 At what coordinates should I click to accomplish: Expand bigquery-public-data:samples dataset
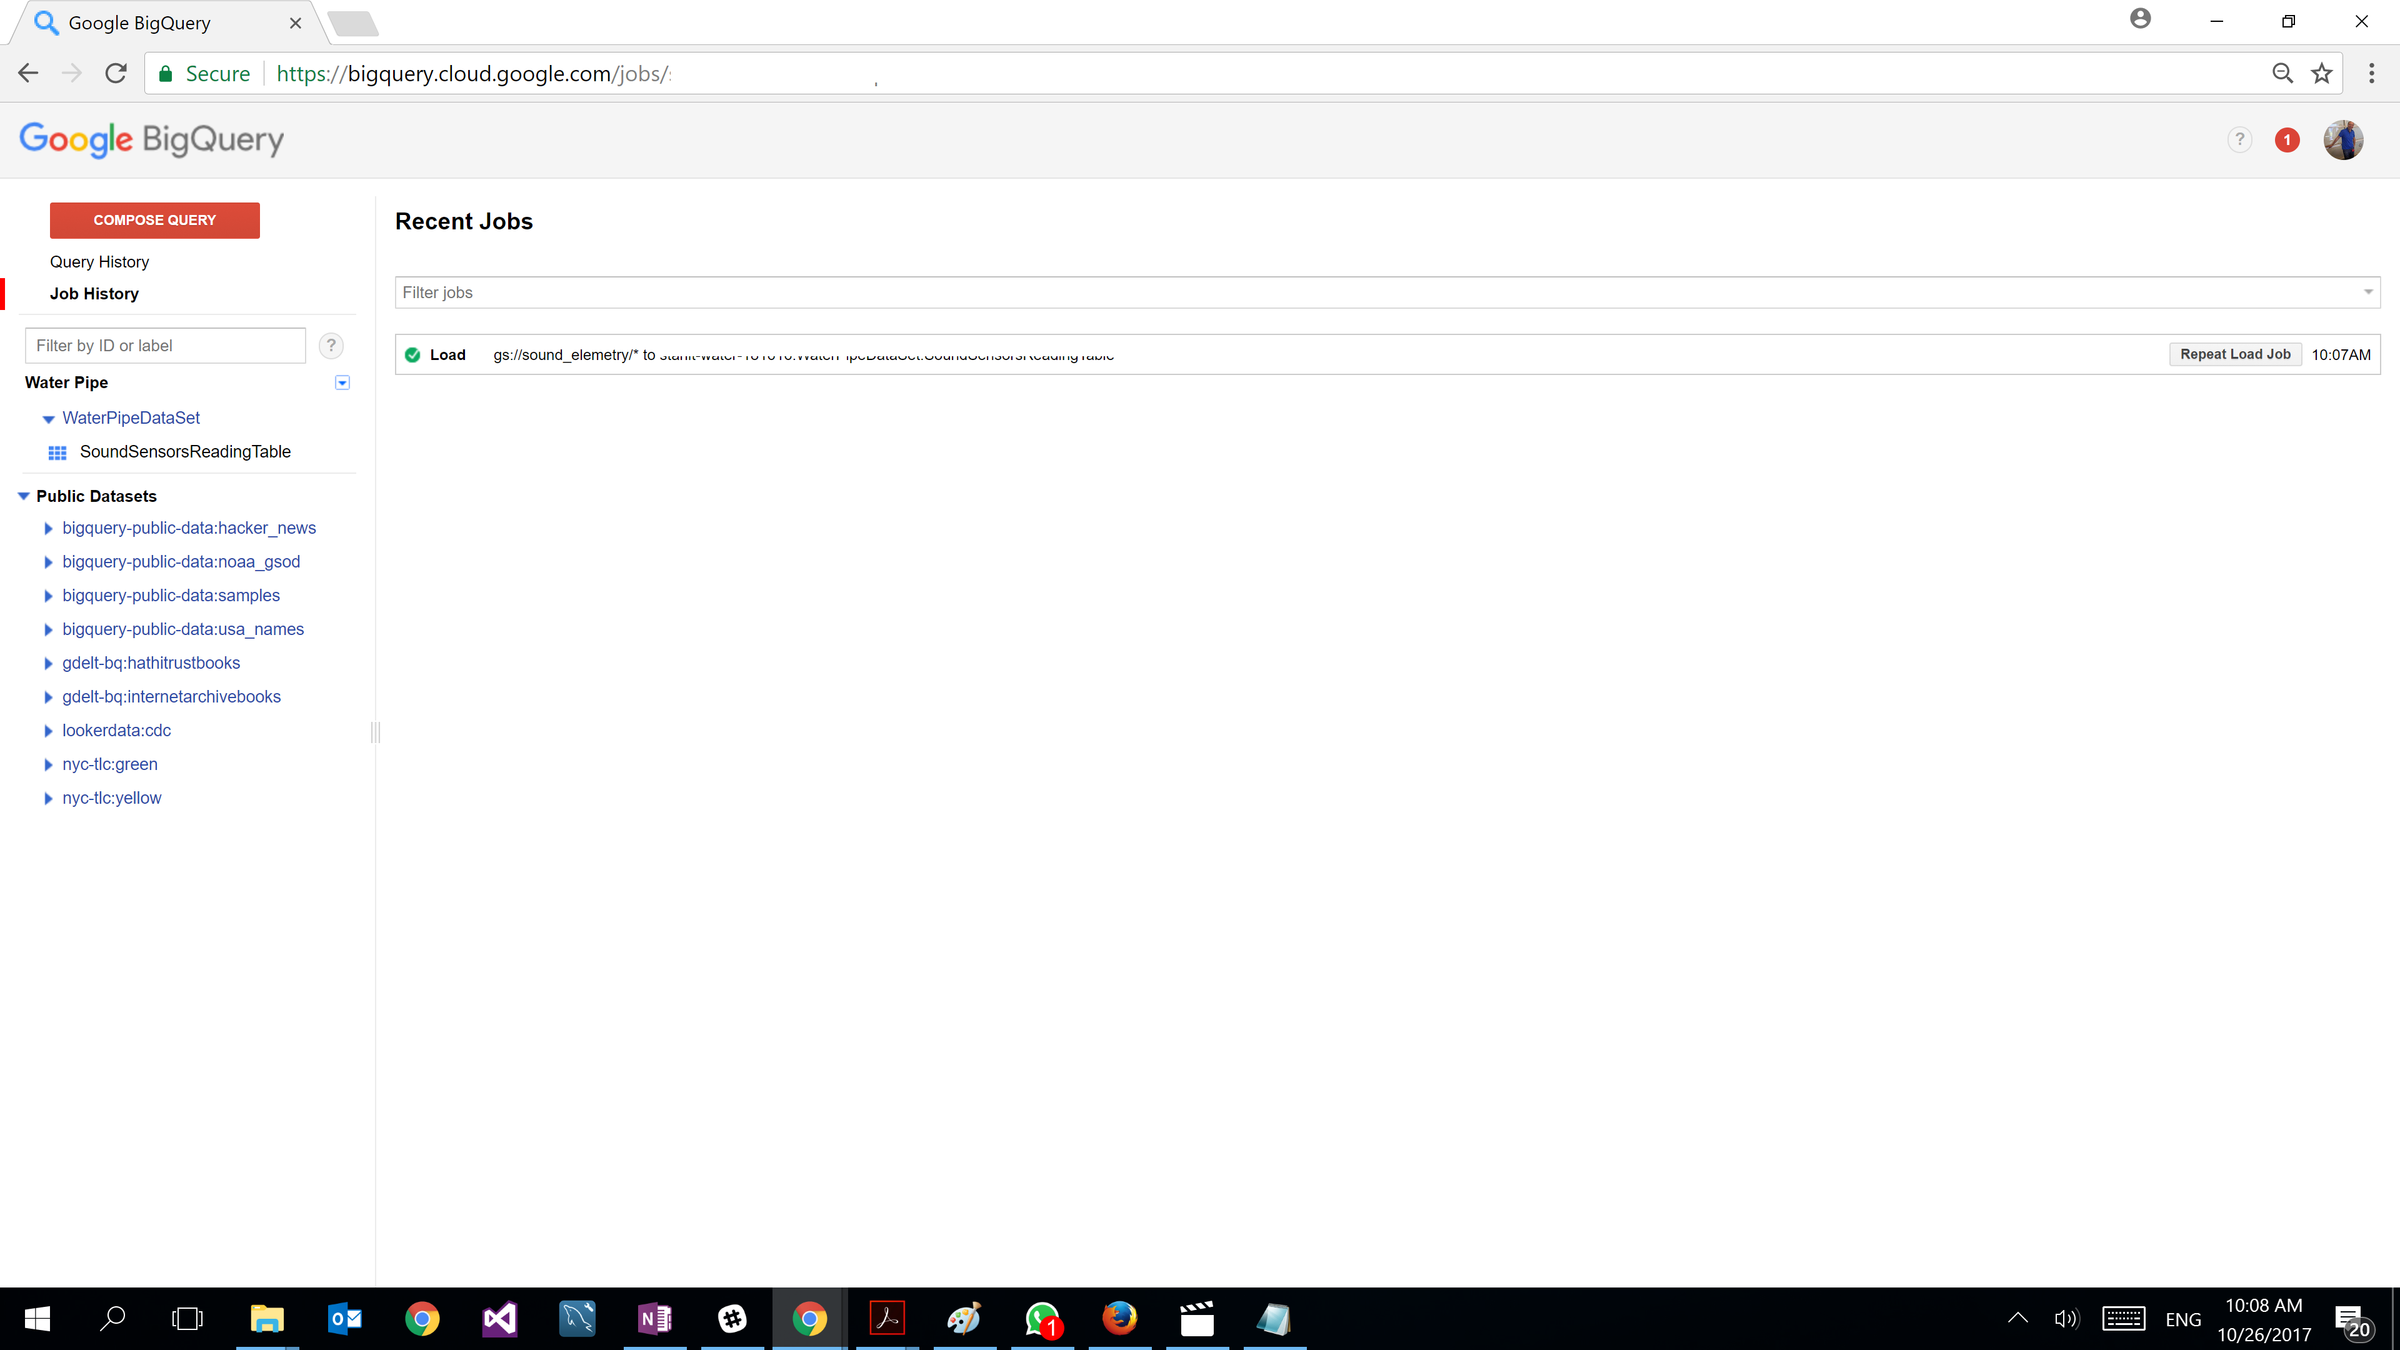click(48, 597)
